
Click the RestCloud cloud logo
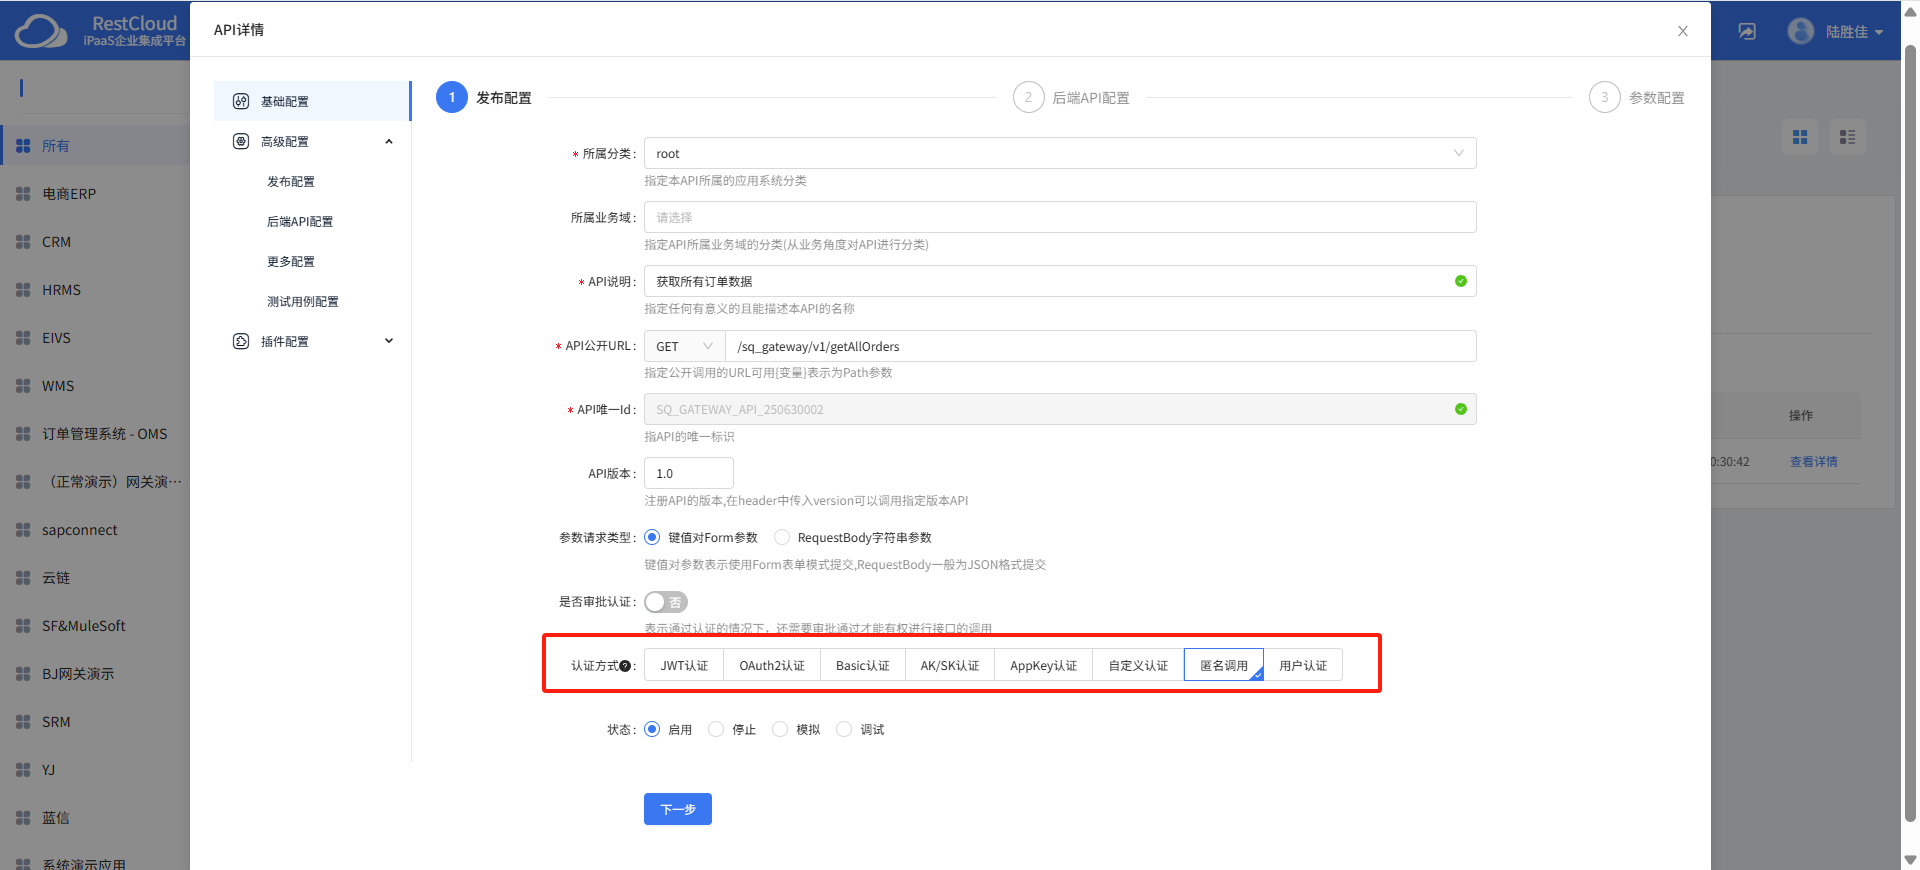(x=41, y=31)
